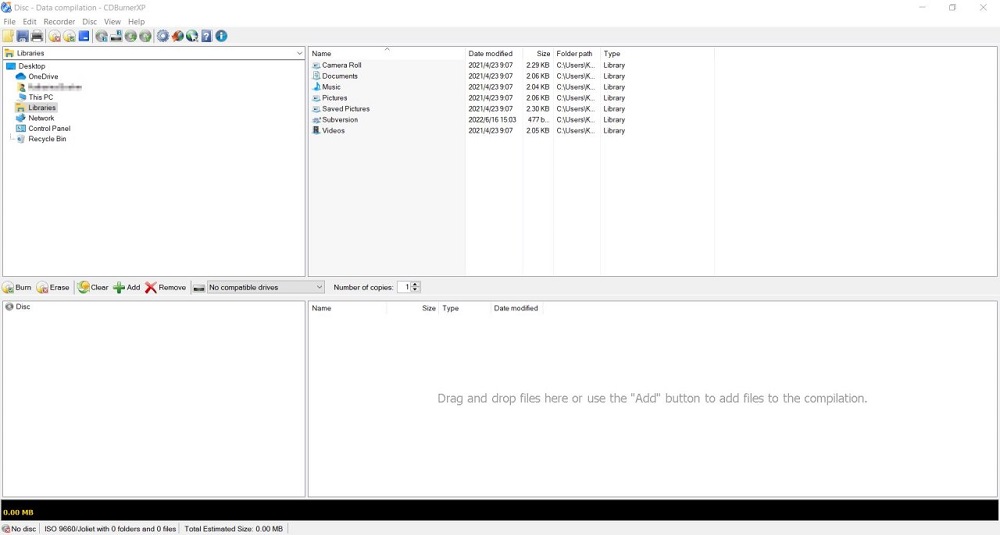Select the Pictures library
This screenshot has width=1000, height=535.
pos(330,98)
